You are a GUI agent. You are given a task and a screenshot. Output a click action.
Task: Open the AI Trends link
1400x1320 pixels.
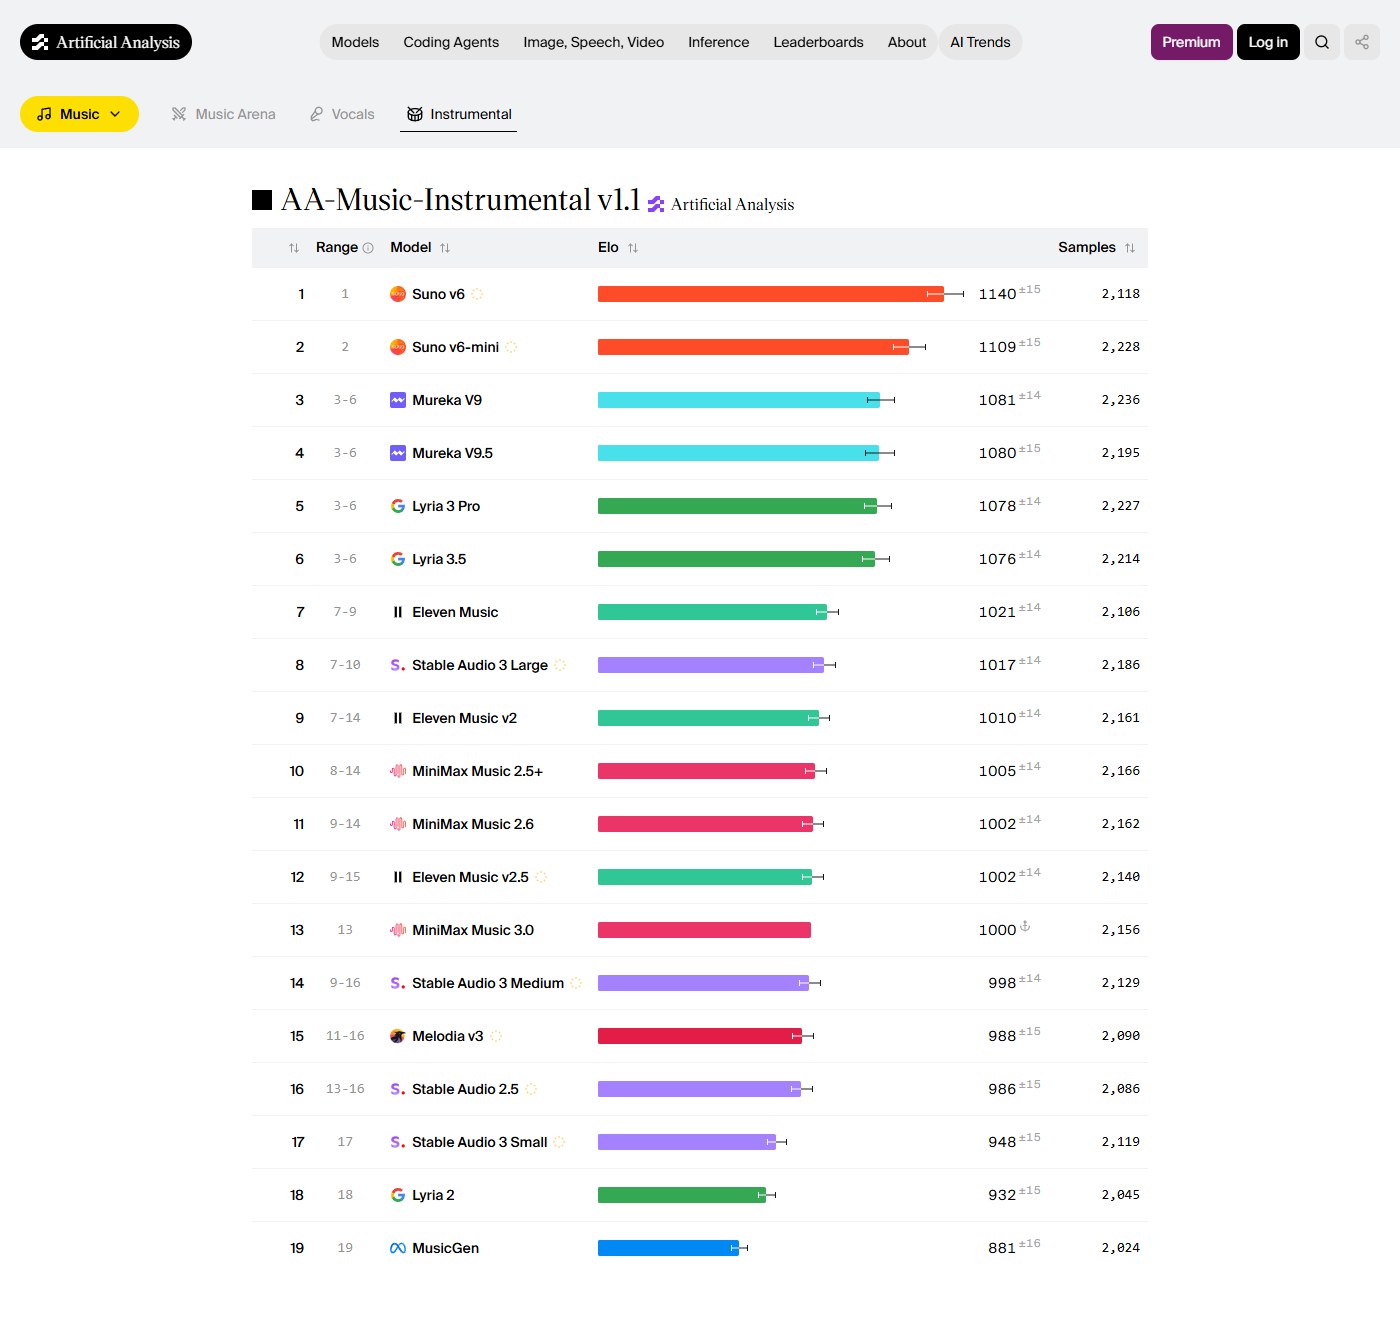(x=980, y=42)
